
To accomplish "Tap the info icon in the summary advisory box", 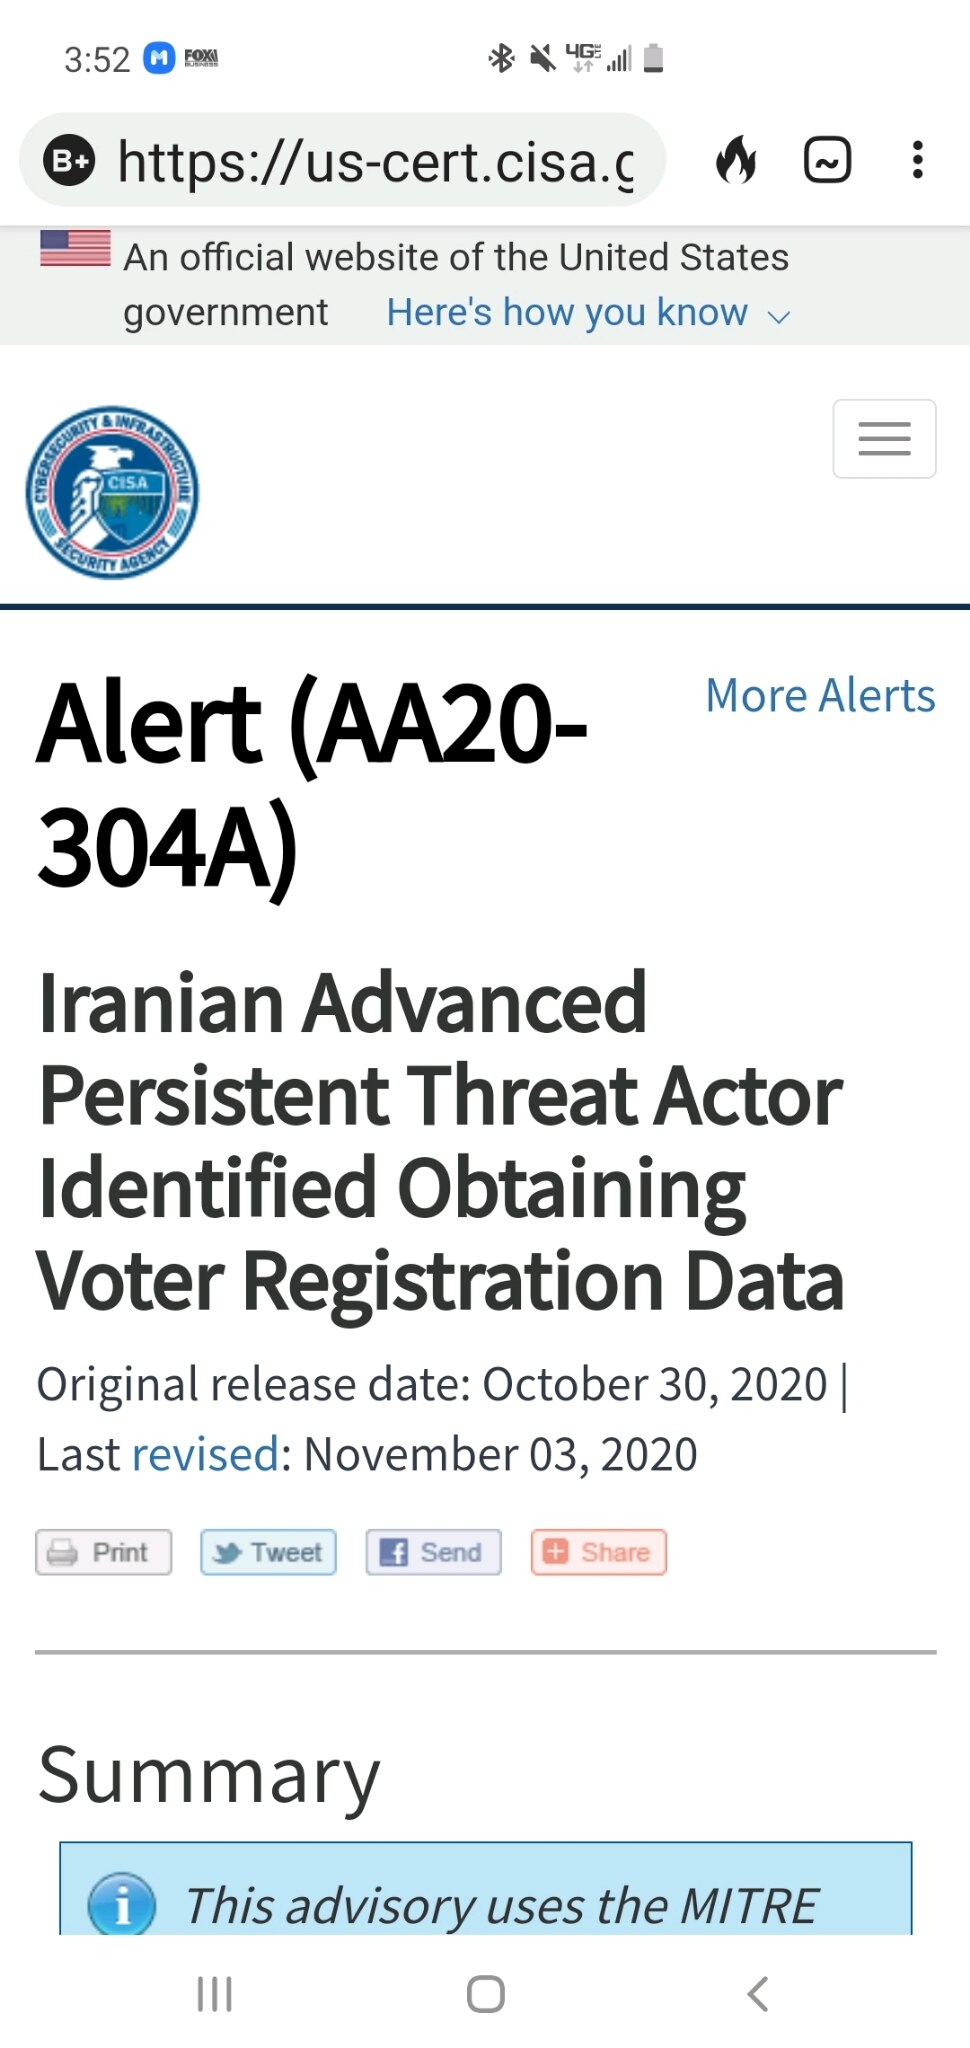I will pos(120,1903).
